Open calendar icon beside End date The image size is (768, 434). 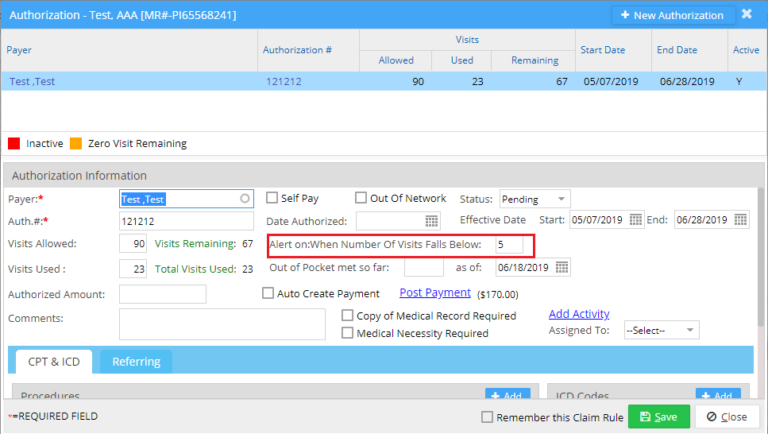(x=740, y=220)
